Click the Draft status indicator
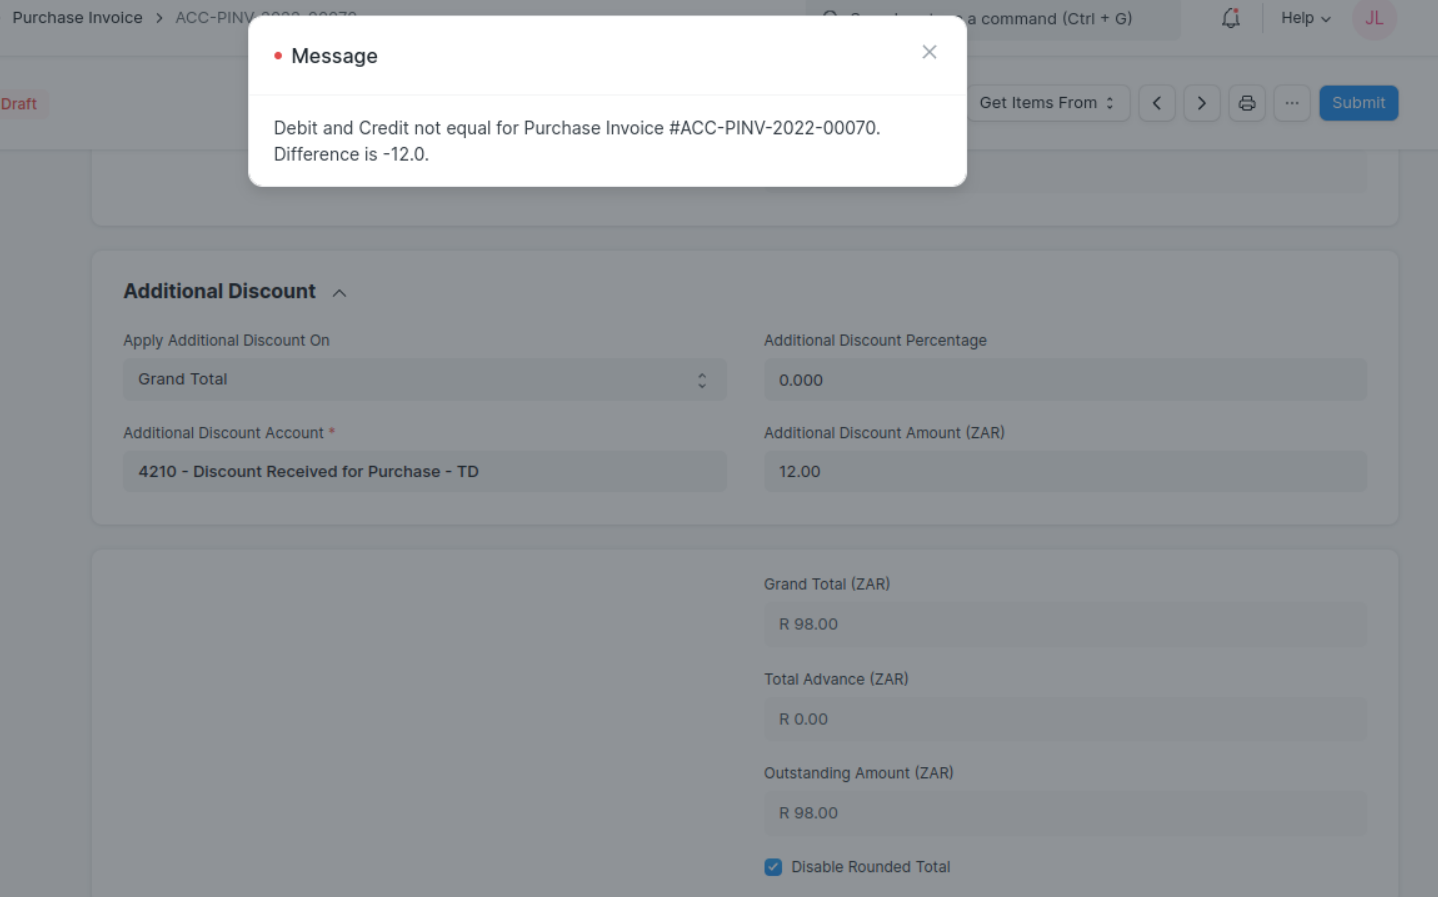 tap(21, 103)
